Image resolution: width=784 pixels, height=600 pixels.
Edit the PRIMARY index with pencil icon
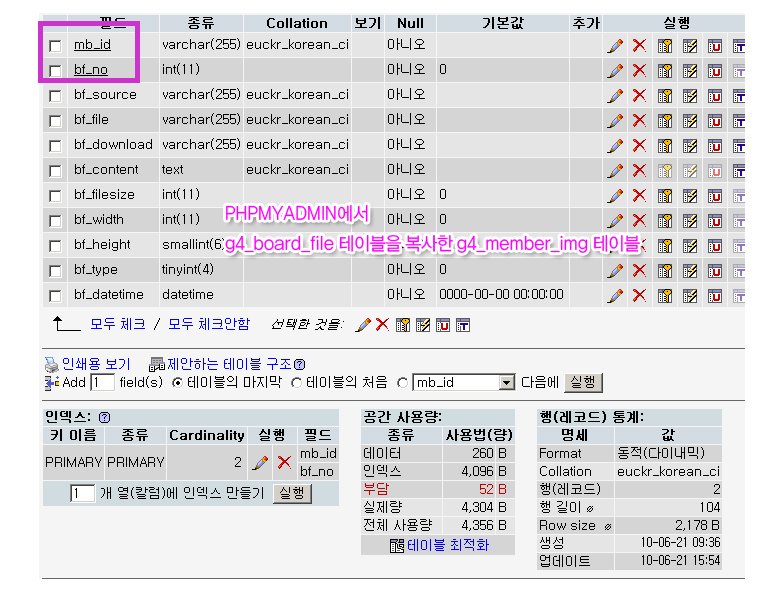260,462
